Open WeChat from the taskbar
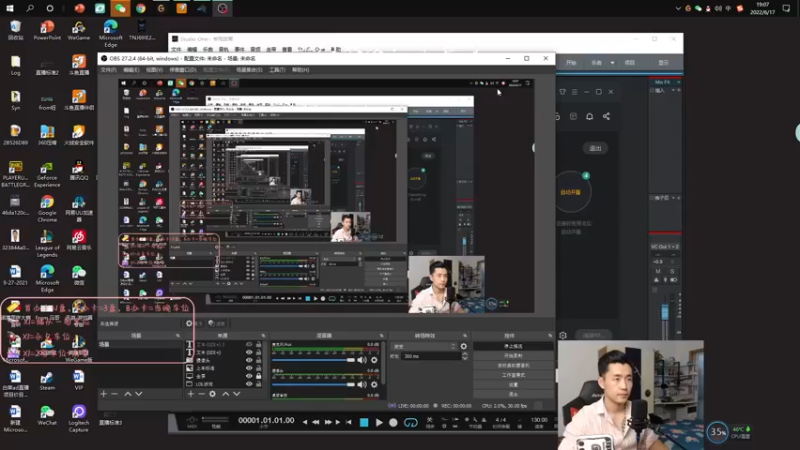The image size is (800, 450). (x=120, y=8)
